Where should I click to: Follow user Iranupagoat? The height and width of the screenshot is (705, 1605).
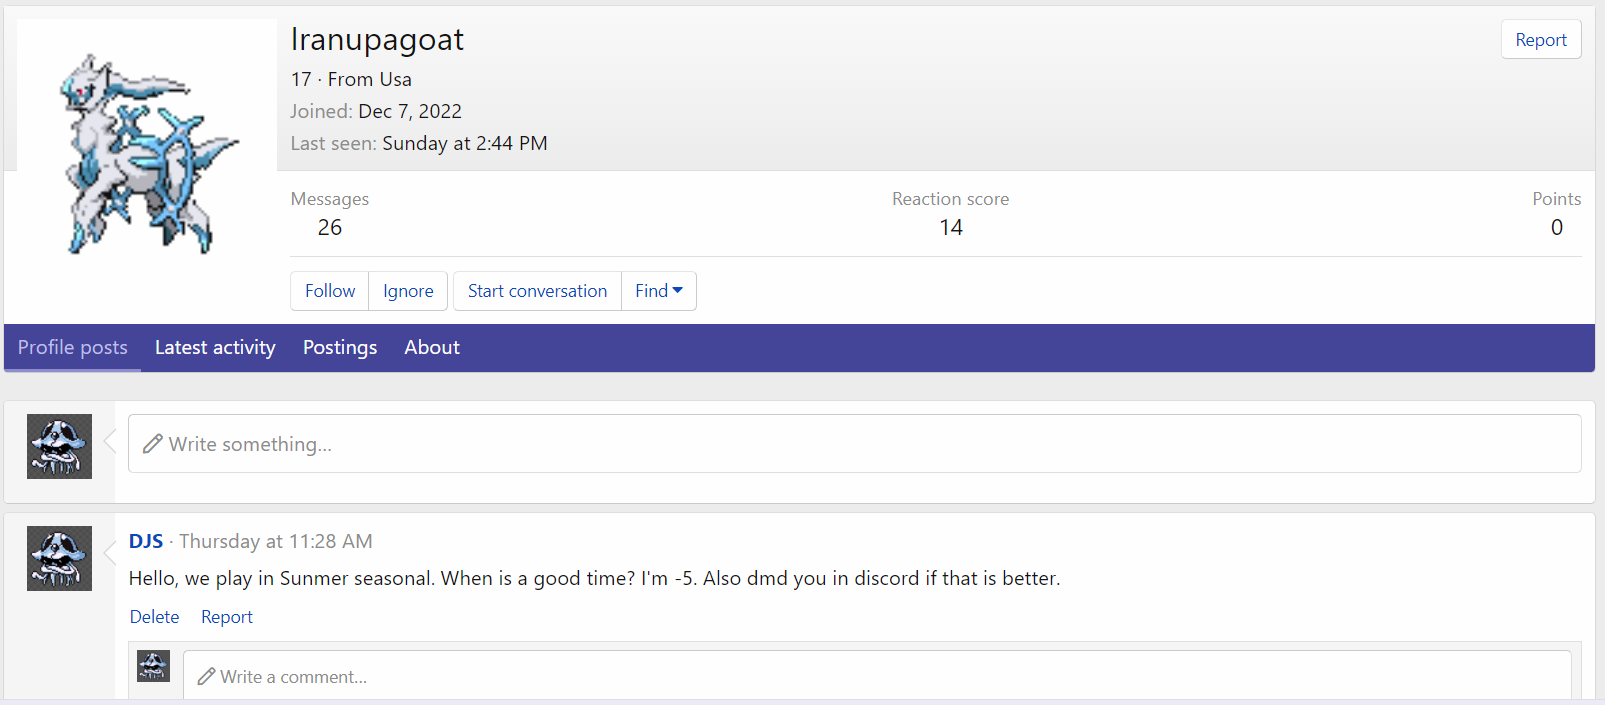(330, 291)
